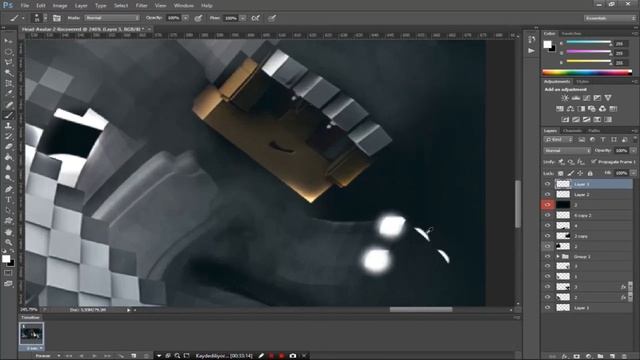640x360 pixels.
Task: Select the Move tool
Action: 8,41
